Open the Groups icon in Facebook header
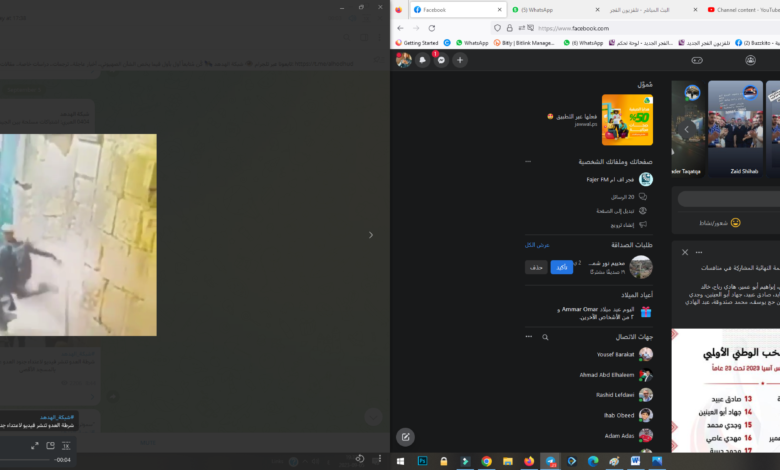The height and width of the screenshot is (470, 780). [x=750, y=60]
